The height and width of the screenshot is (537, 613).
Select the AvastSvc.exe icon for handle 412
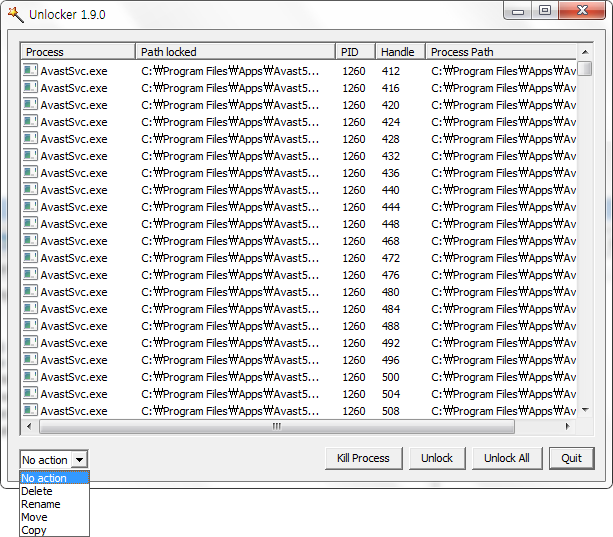30,71
